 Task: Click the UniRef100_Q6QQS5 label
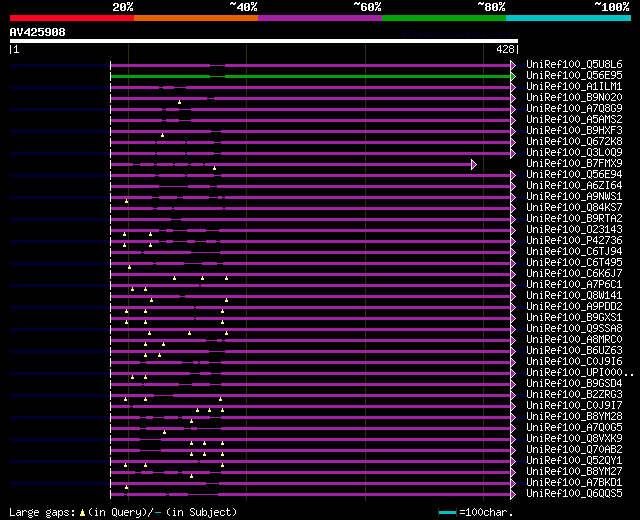[x=574, y=494]
